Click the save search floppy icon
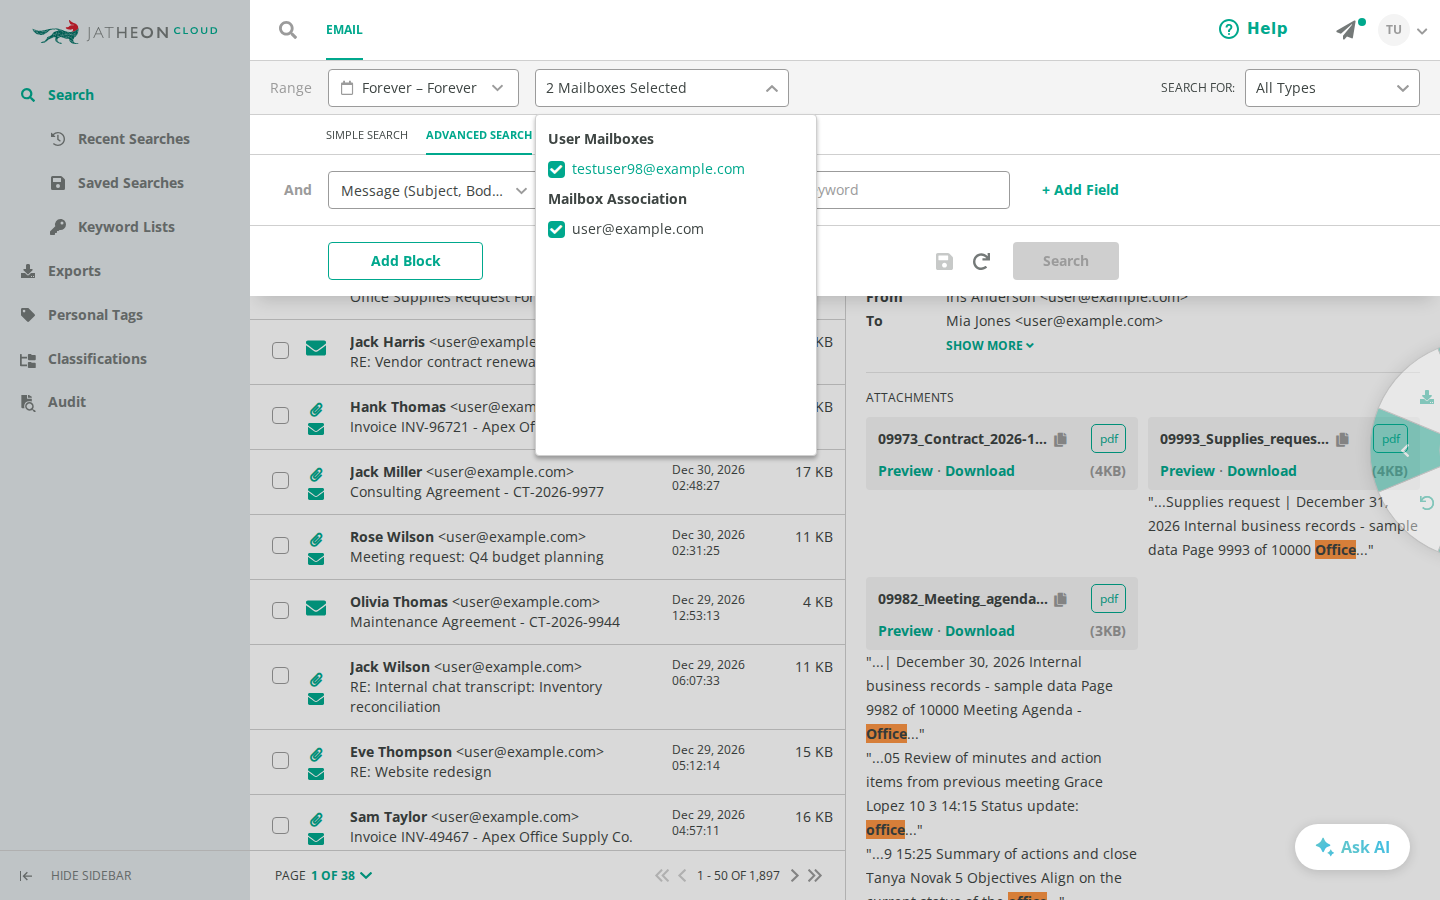 click(x=944, y=261)
